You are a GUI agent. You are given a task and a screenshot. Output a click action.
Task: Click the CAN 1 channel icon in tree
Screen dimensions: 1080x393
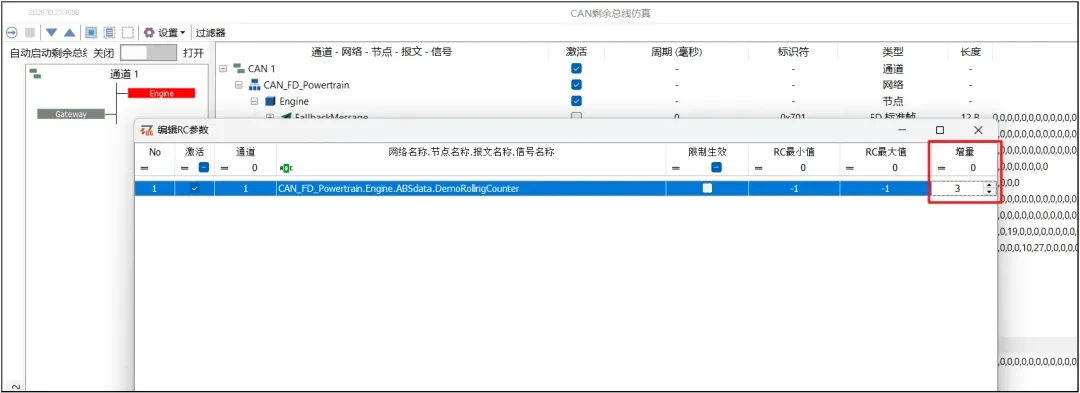click(239, 69)
